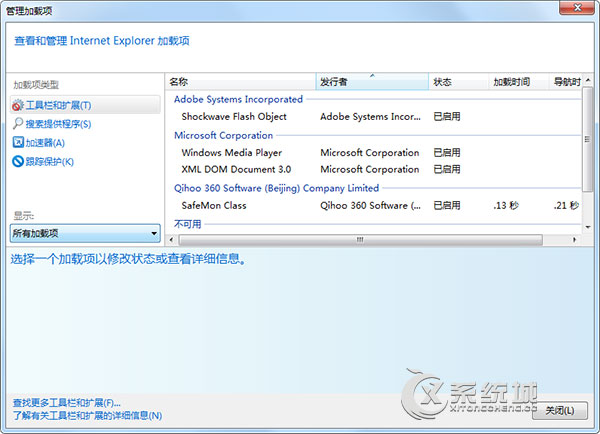The width and height of the screenshot is (600, 434).
Task: Click the 关闭(L) button
Action: (x=559, y=411)
